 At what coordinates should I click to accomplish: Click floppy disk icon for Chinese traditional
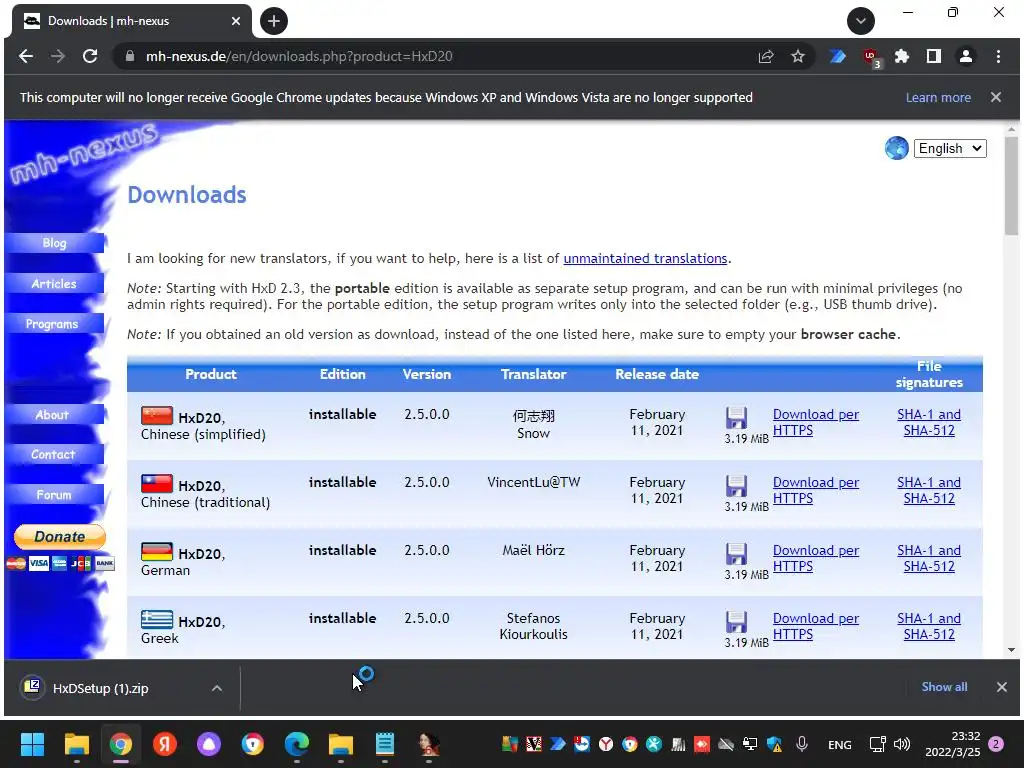736,486
